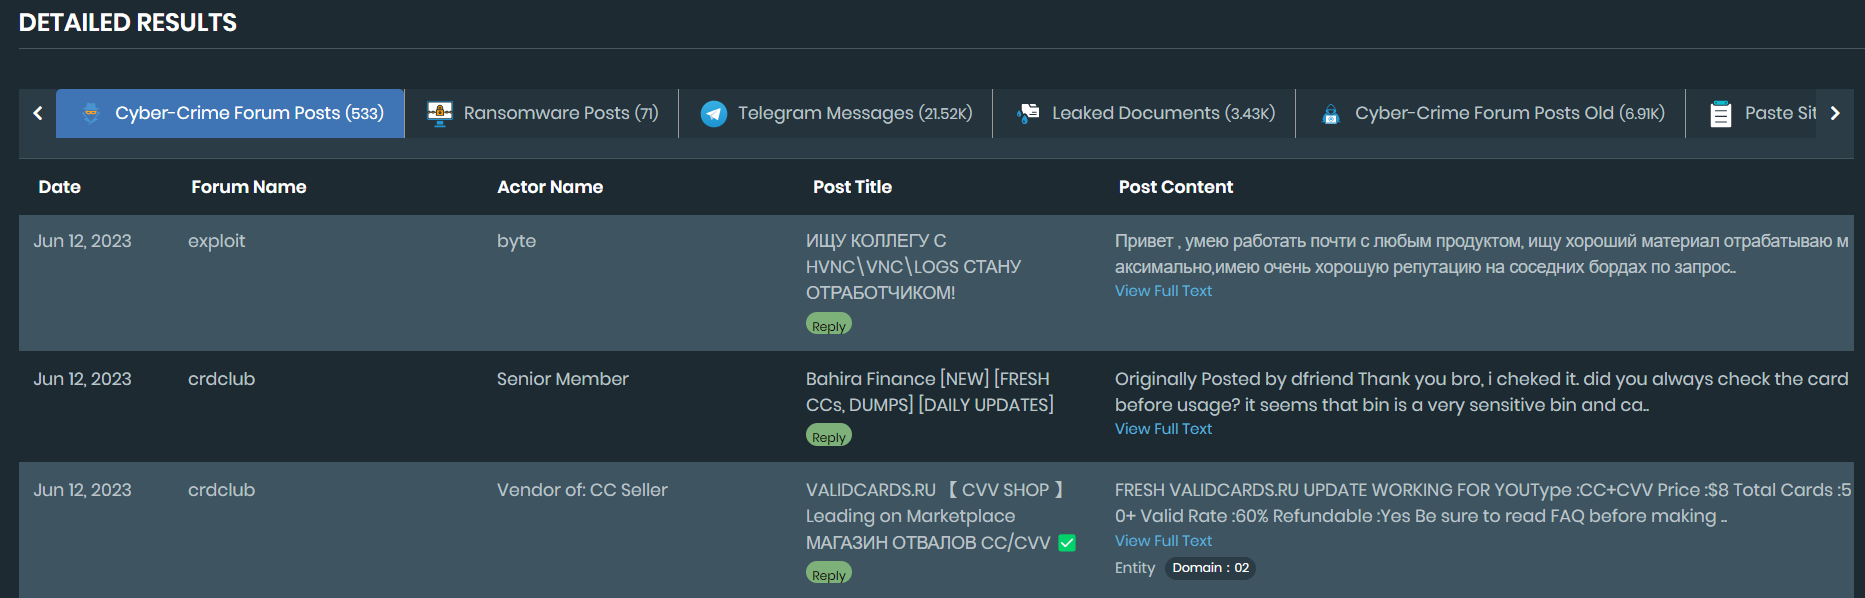View full text of VALIDCARDS.RU post
Screen dimensions: 1865x598
tap(1163, 541)
